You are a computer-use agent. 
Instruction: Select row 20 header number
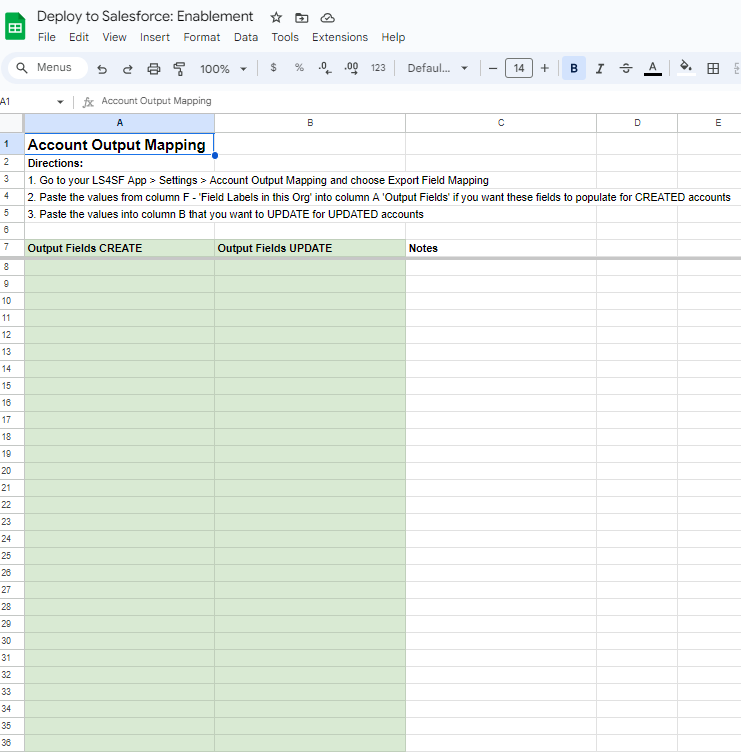click(12, 470)
